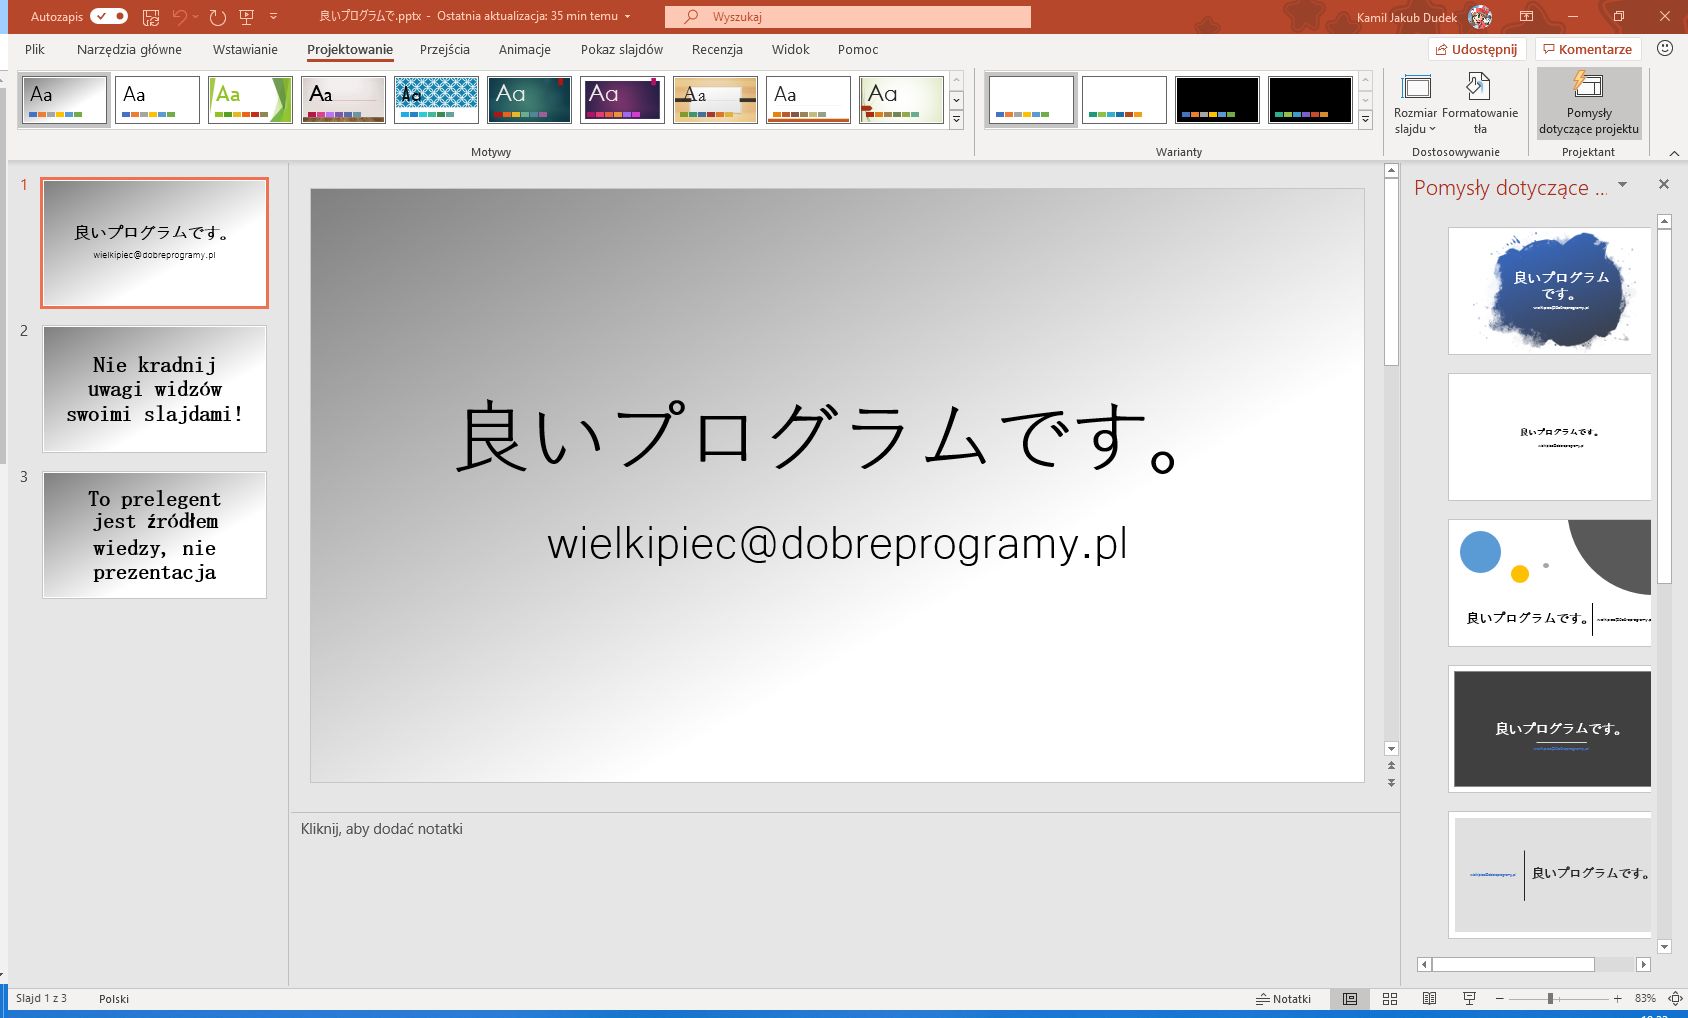Image resolution: width=1688 pixels, height=1018 pixels.
Task: Open the Customize Quick Access Toolbar dropdown
Action: [x=273, y=17]
